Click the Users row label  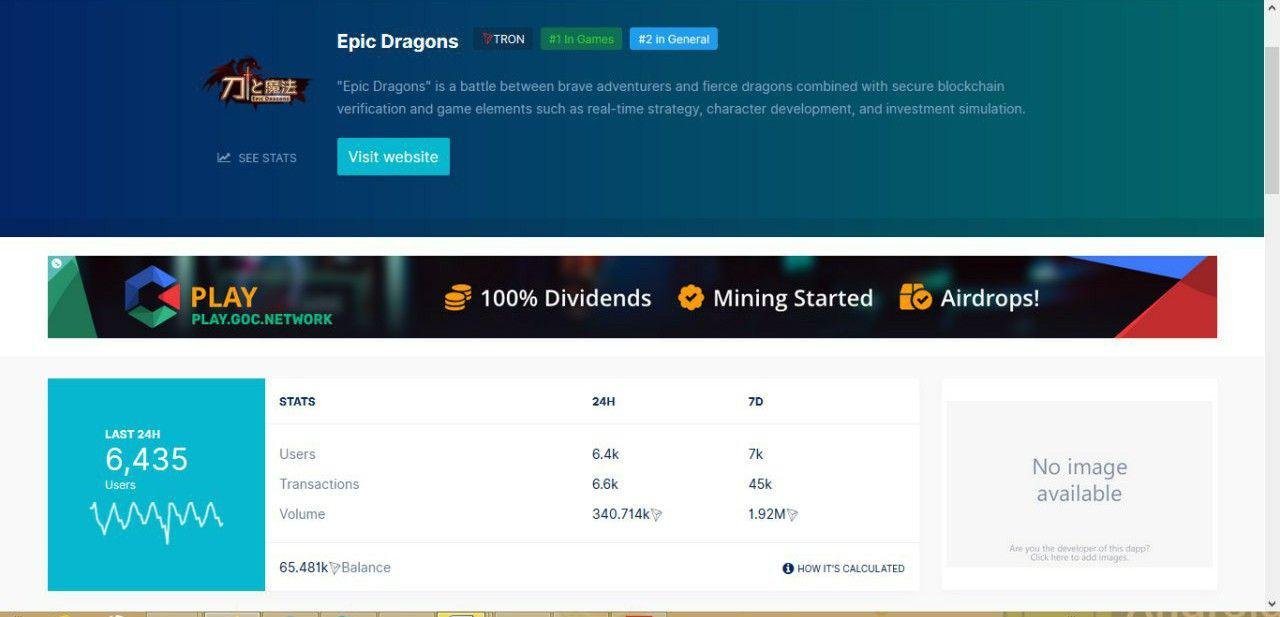[297, 454]
